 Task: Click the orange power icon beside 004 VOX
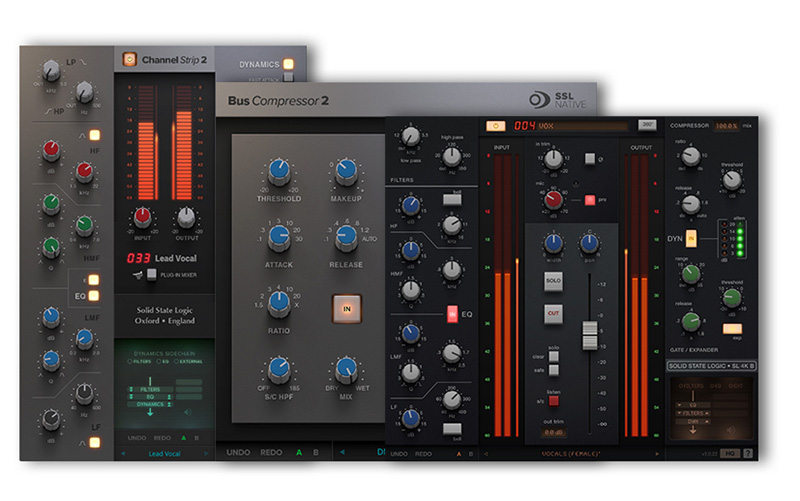[x=495, y=125]
